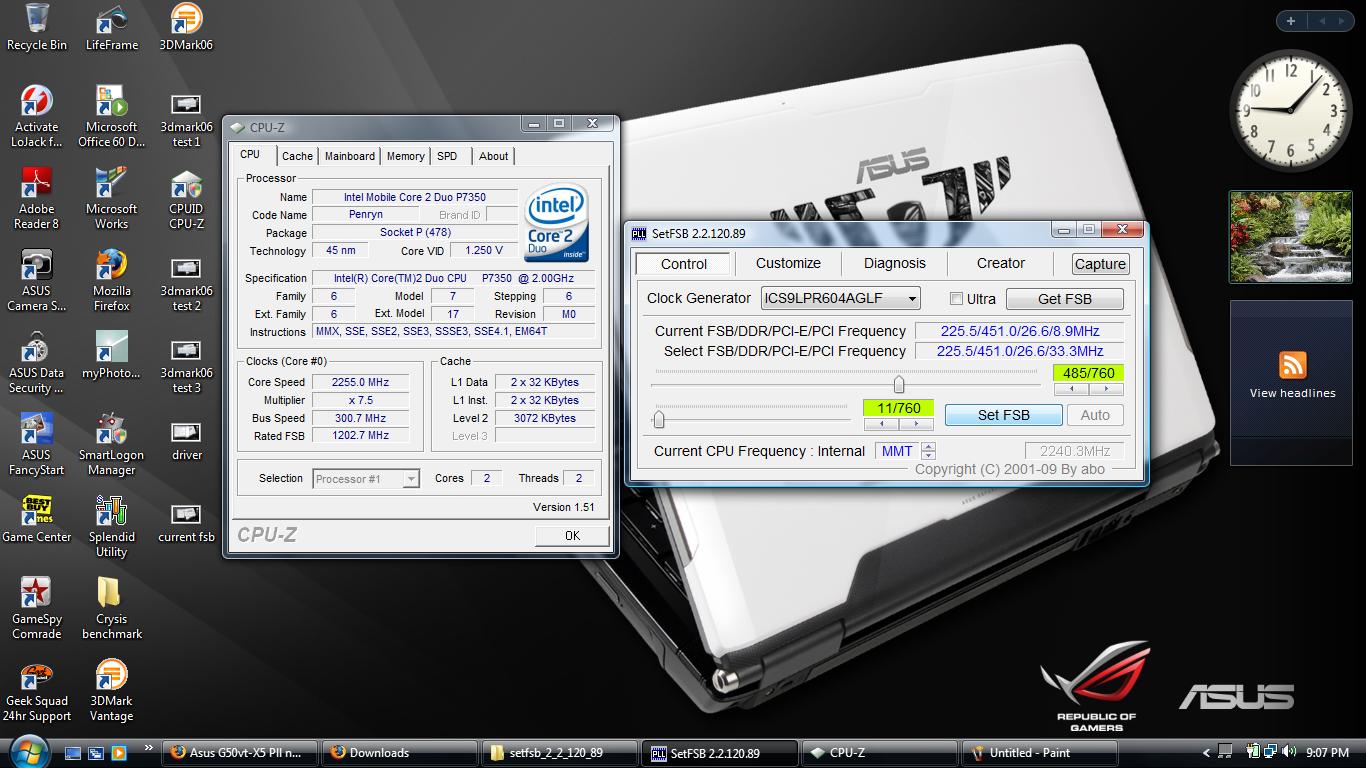This screenshot has height=768, width=1366.
Task: Launch Mozilla Firefox from the desktop
Action: [x=112, y=281]
